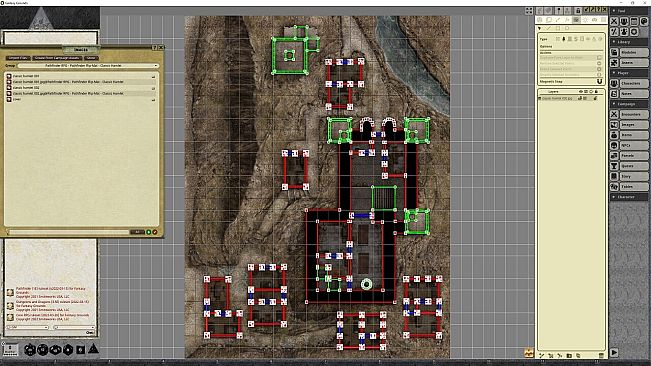This screenshot has height=366, width=651.
Task: Toggle image fullscreen arrows icon
Action: point(530,10)
